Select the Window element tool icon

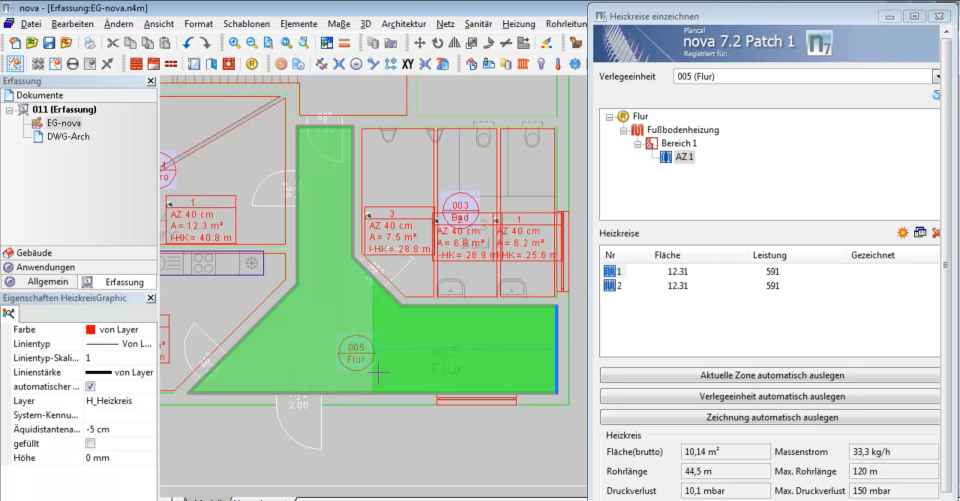[194, 64]
